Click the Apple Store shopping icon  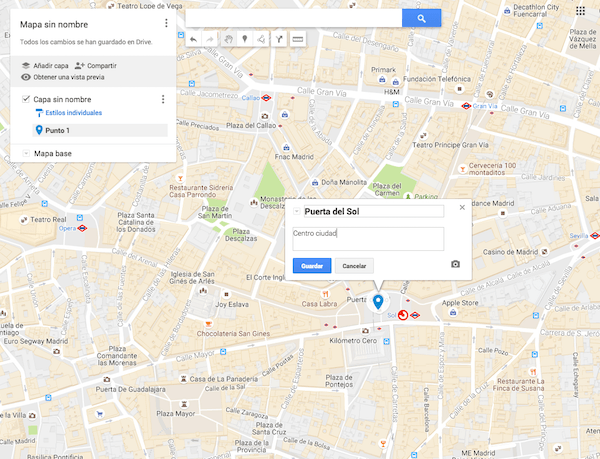tap(453, 313)
